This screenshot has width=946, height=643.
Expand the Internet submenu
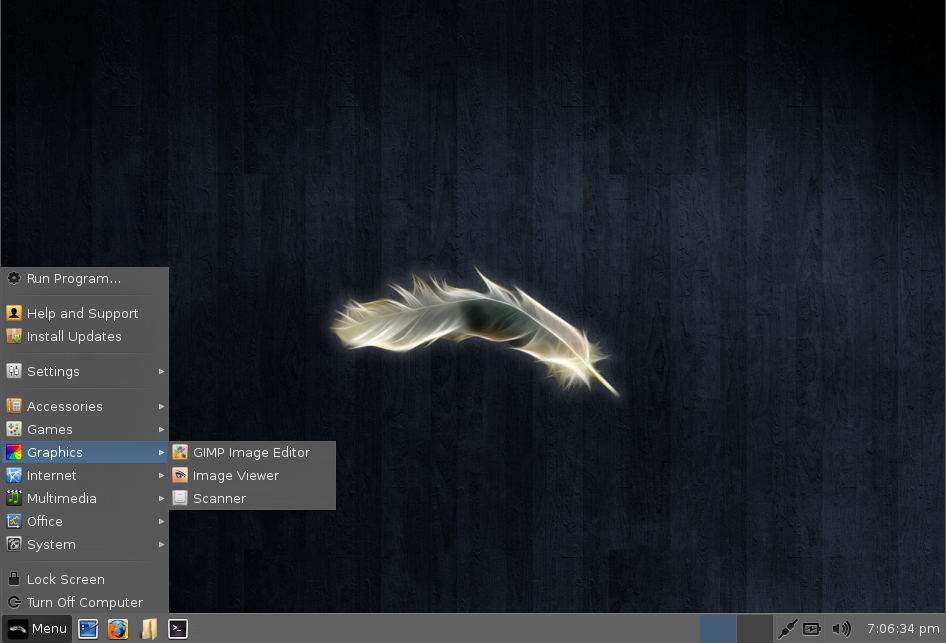pyautogui.click(x=84, y=475)
